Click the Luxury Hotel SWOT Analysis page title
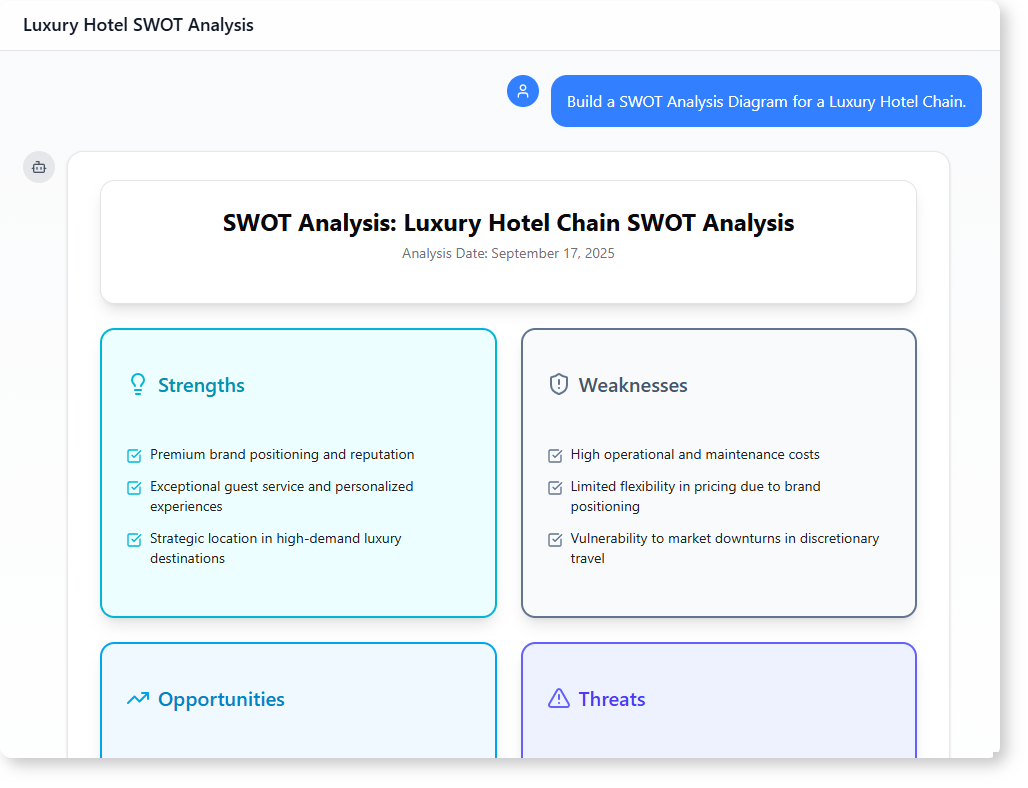Image resolution: width=1028 pixels, height=788 pixels. click(138, 25)
